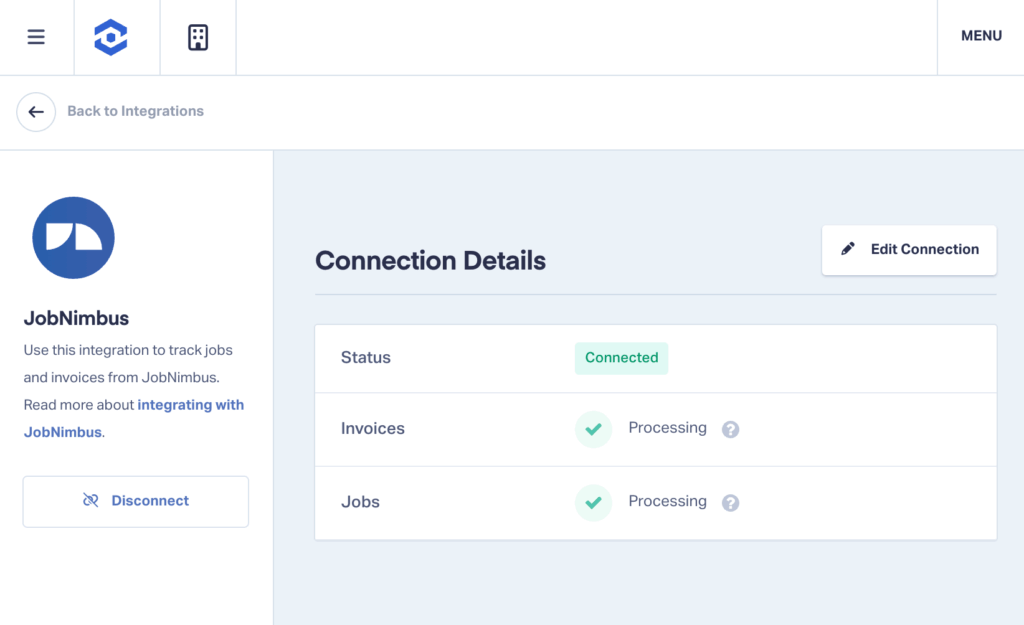
Task: Click the green checkmark beside Invoices
Action: [x=593, y=428]
